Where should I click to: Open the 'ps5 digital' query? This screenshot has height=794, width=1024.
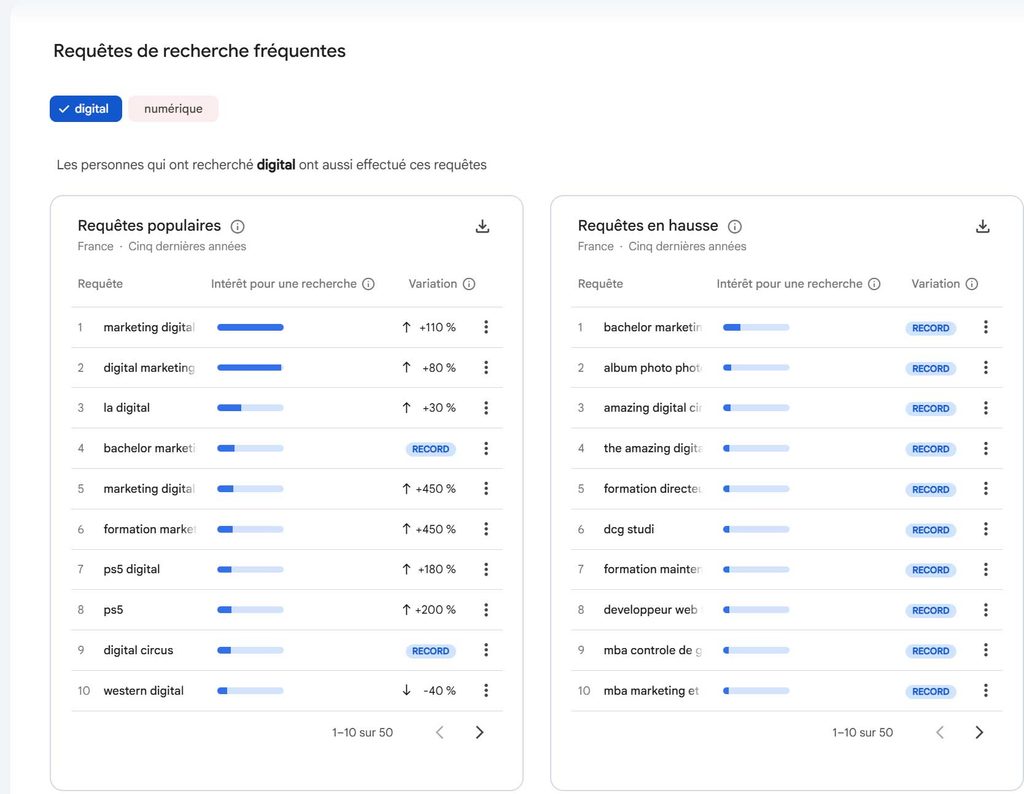(132, 569)
